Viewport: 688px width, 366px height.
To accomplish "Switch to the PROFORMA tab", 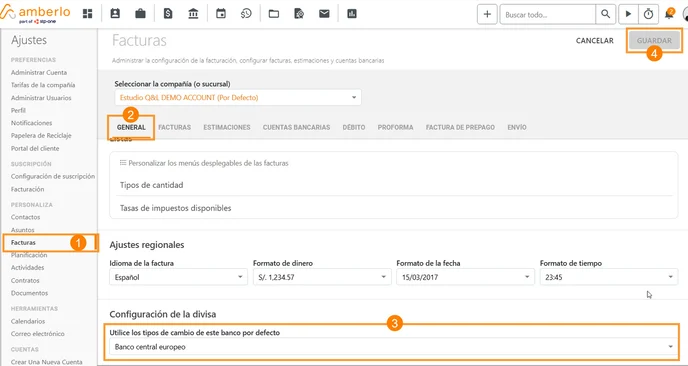I will coord(395,127).
